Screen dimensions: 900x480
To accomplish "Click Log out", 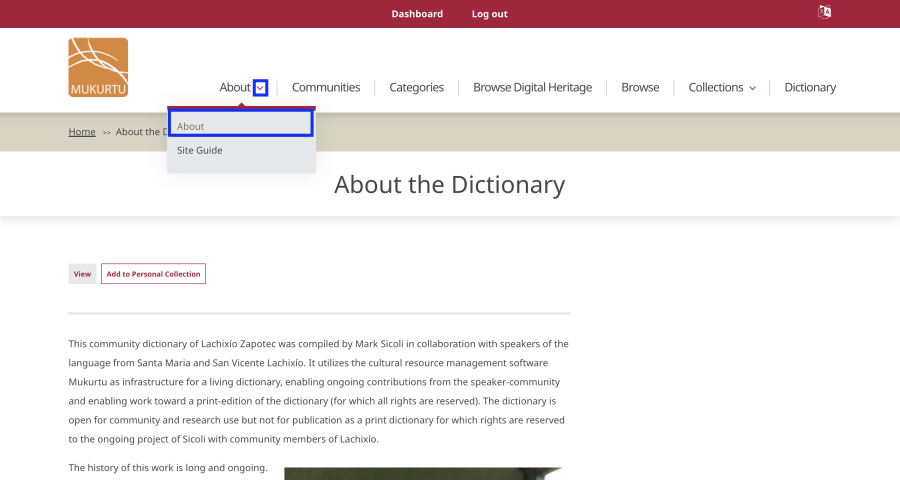I will pyautogui.click(x=490, y=14).
